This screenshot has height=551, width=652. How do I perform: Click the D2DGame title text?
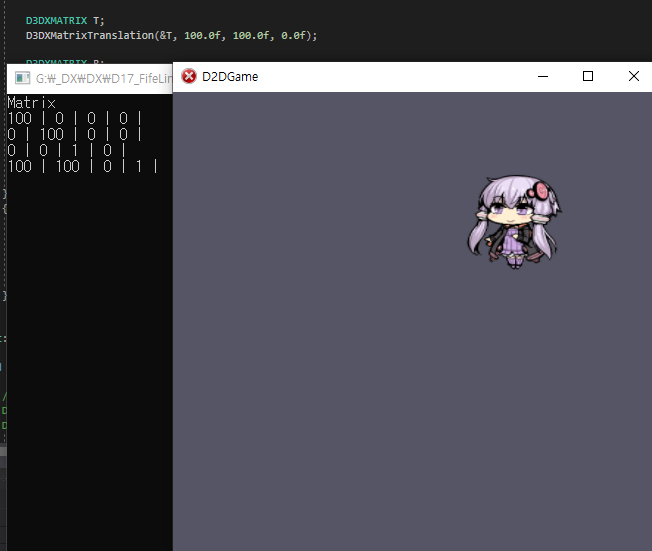tap(230, 77)
